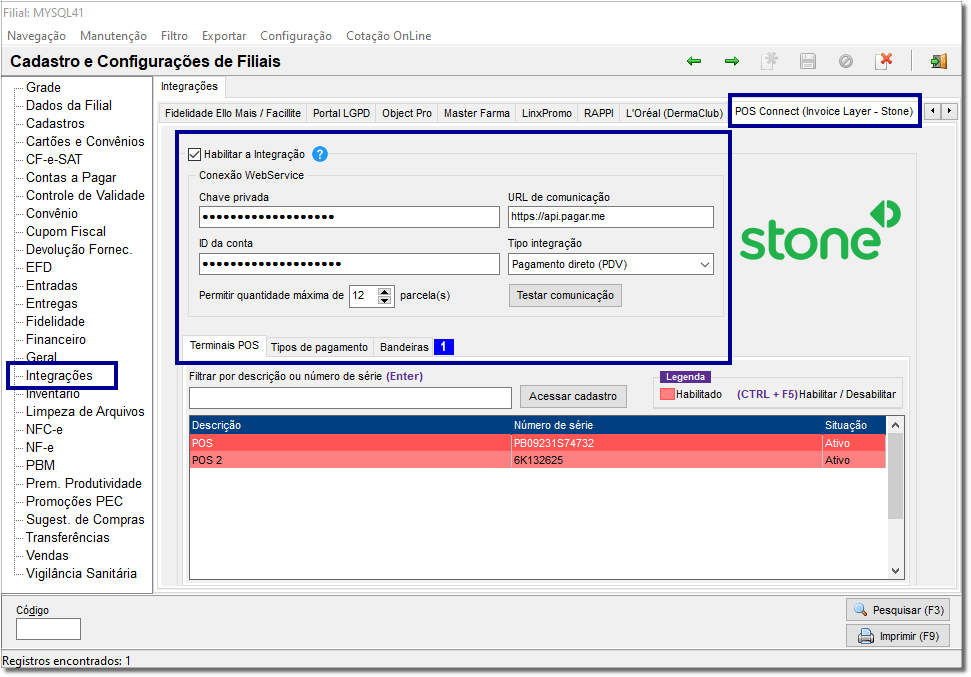Image resolution: width=971 pixels, height=677 pixels.
Task: Select the POS 2 table row
Action: pyautogui.click(x=537, y=460)
